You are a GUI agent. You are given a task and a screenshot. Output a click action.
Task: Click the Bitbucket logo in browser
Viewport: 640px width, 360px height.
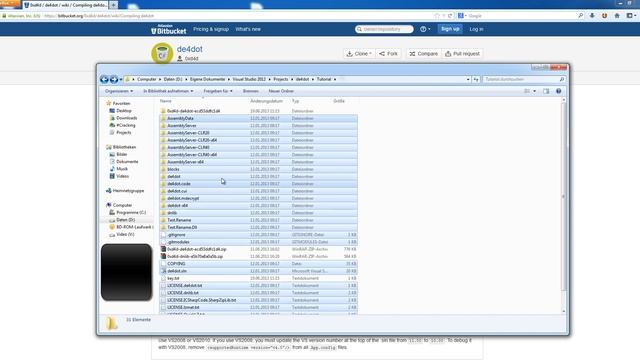click(x=169, y=29)
